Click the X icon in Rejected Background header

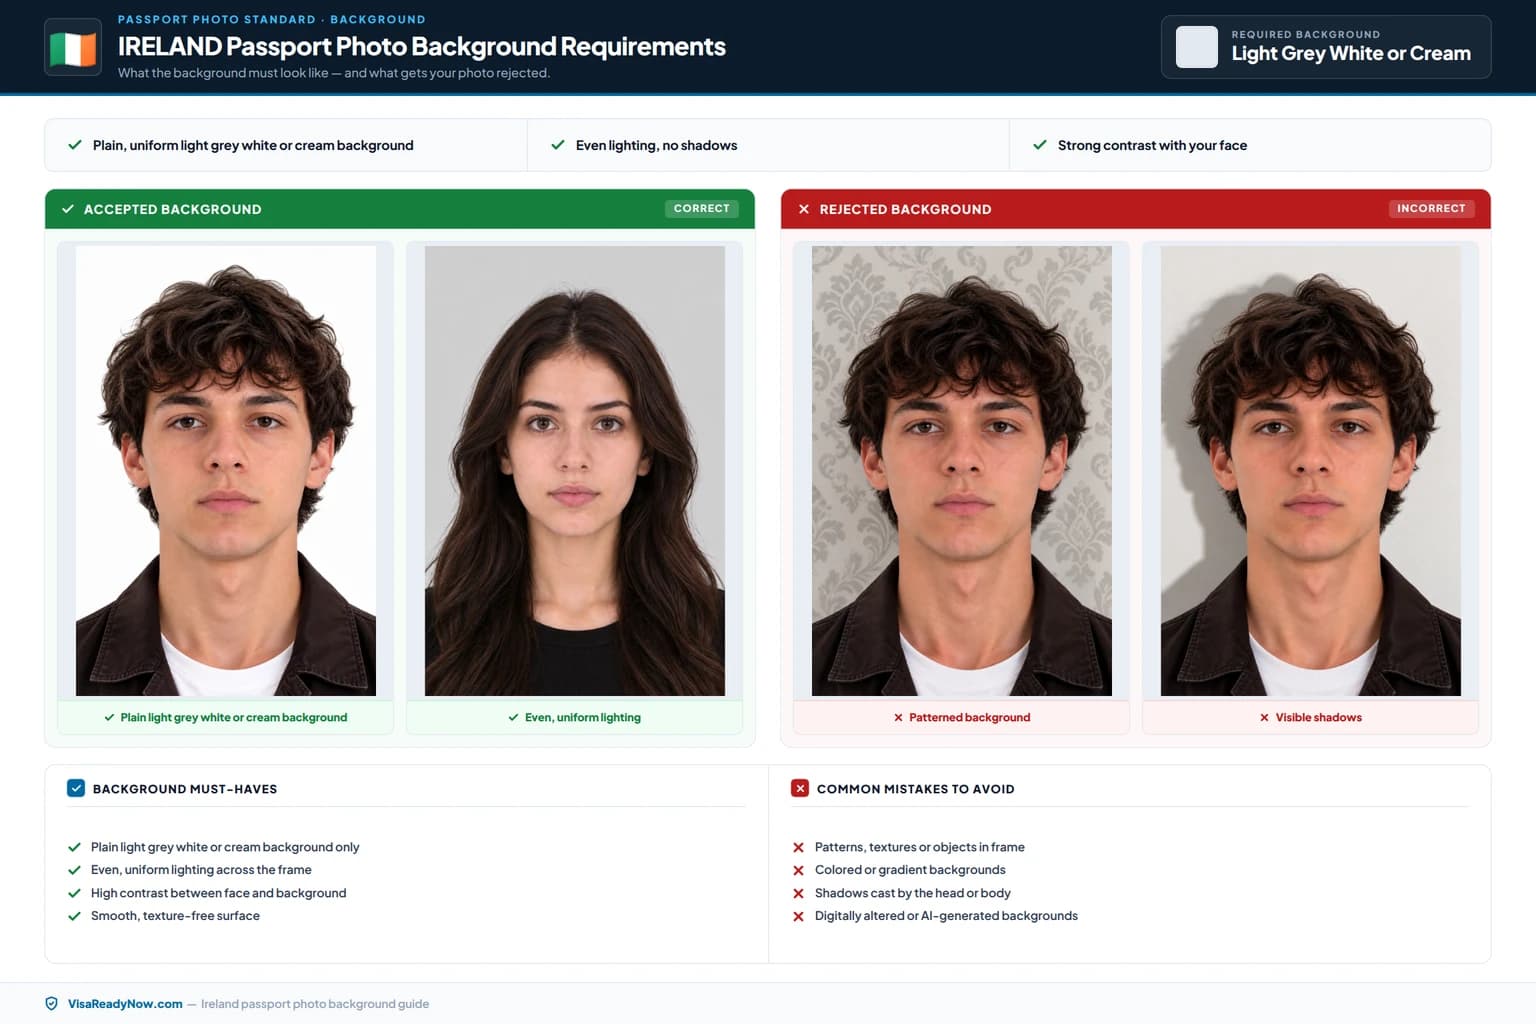804,209
